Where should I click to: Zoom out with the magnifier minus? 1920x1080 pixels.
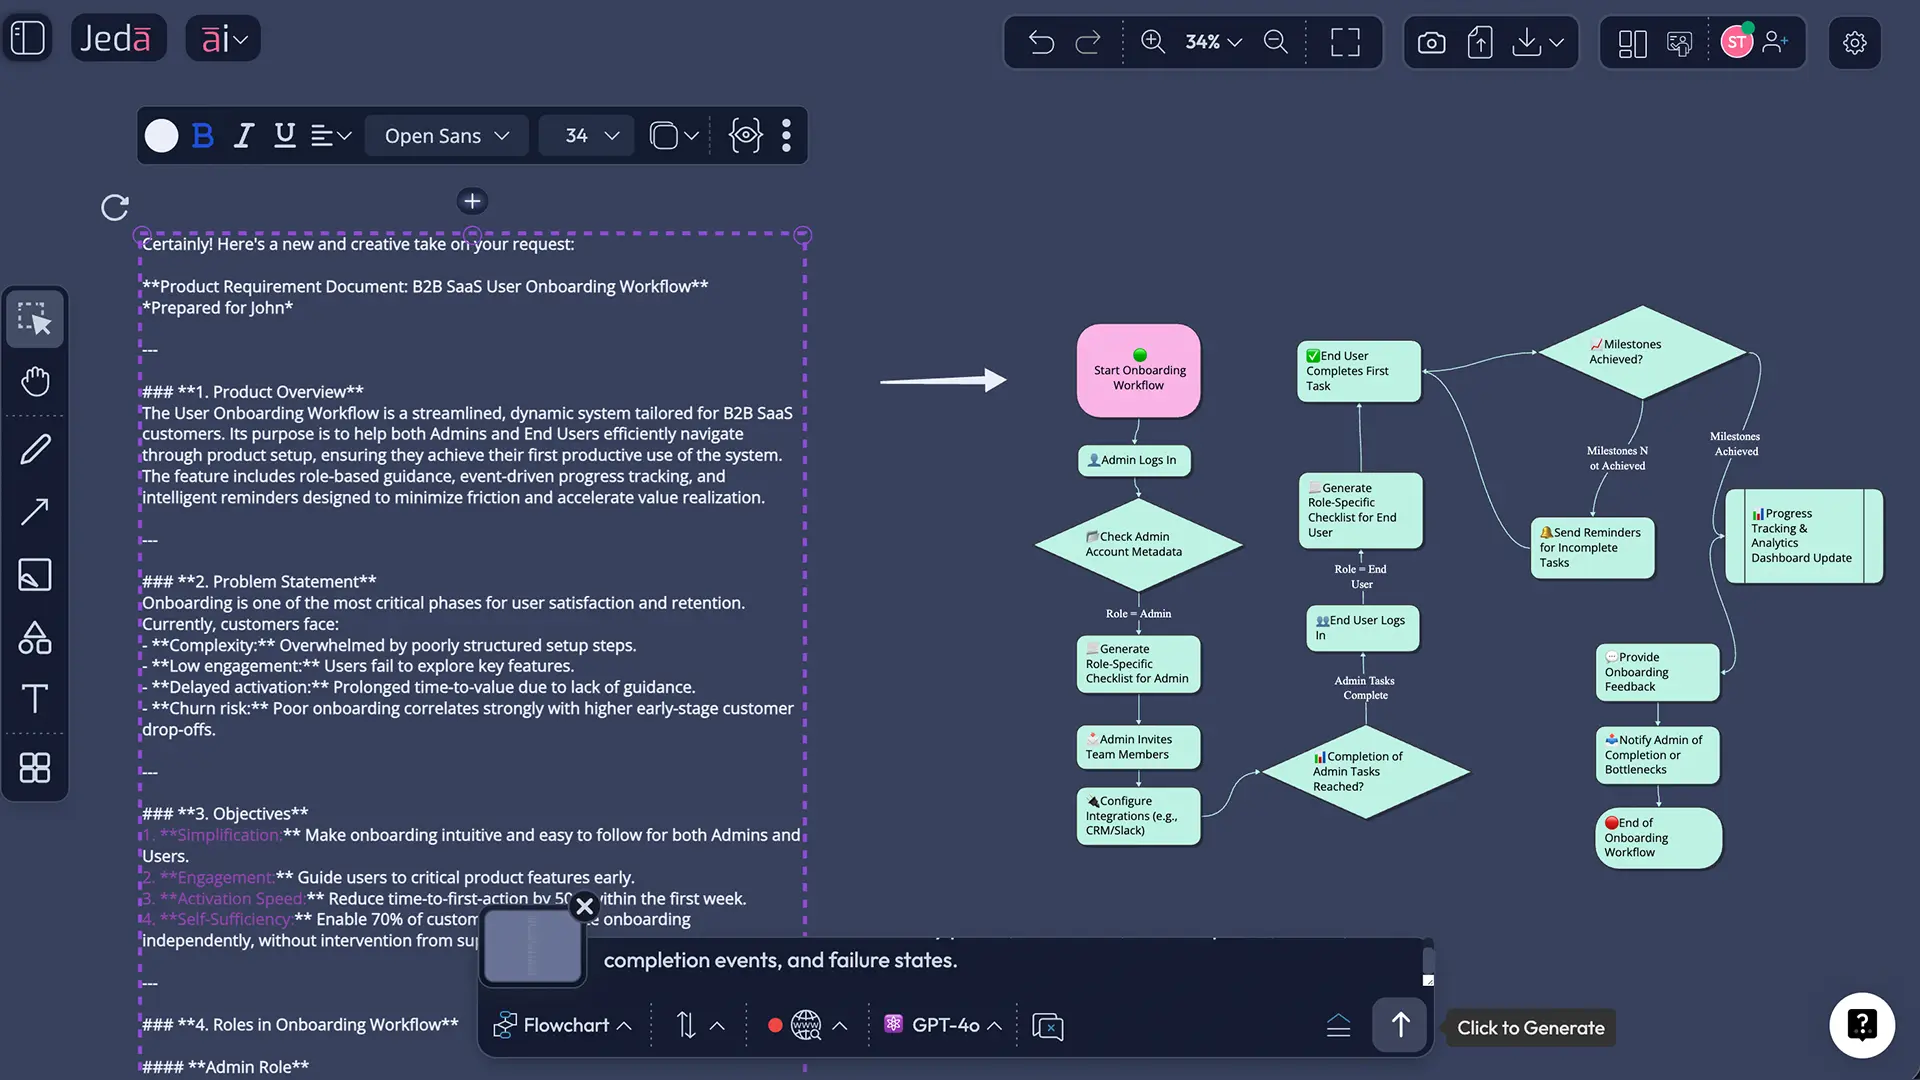[1276, 42]
